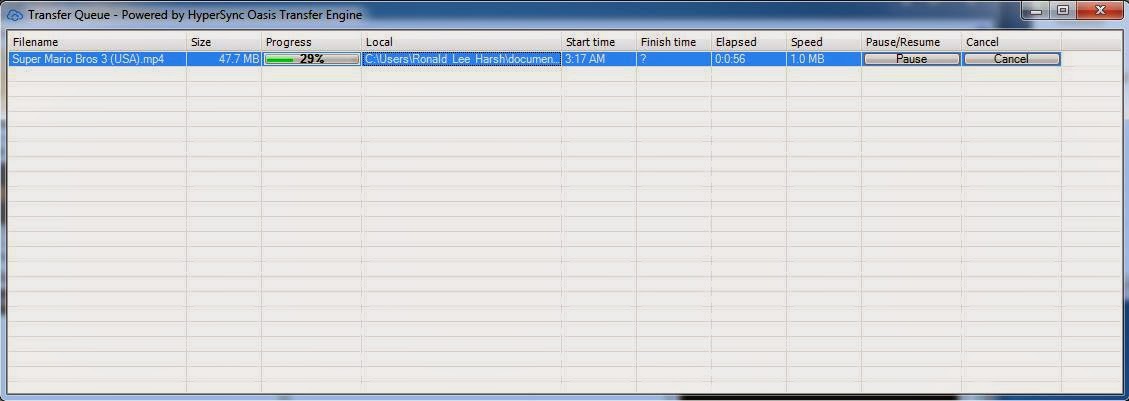Click the Pause/Resume column header
The image size is (1129, 401).
tap(911, 42)
